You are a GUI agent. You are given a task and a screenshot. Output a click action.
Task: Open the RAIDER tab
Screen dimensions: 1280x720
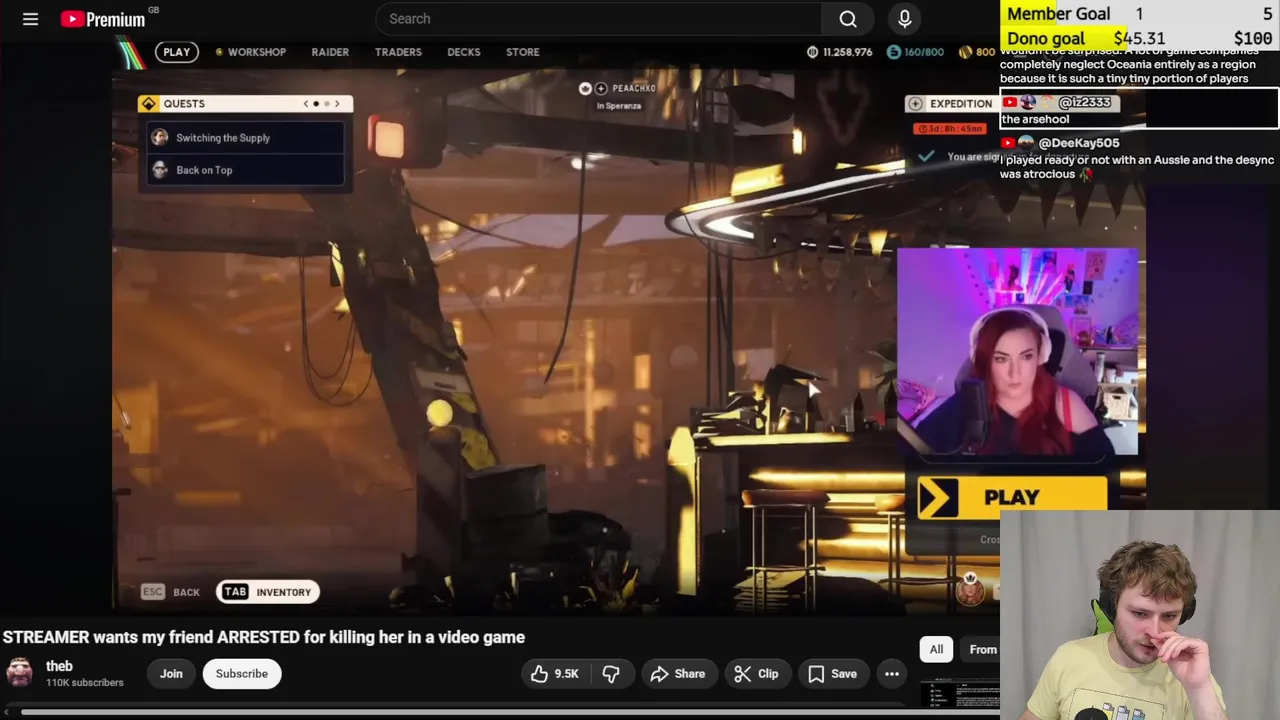[330, 52]
